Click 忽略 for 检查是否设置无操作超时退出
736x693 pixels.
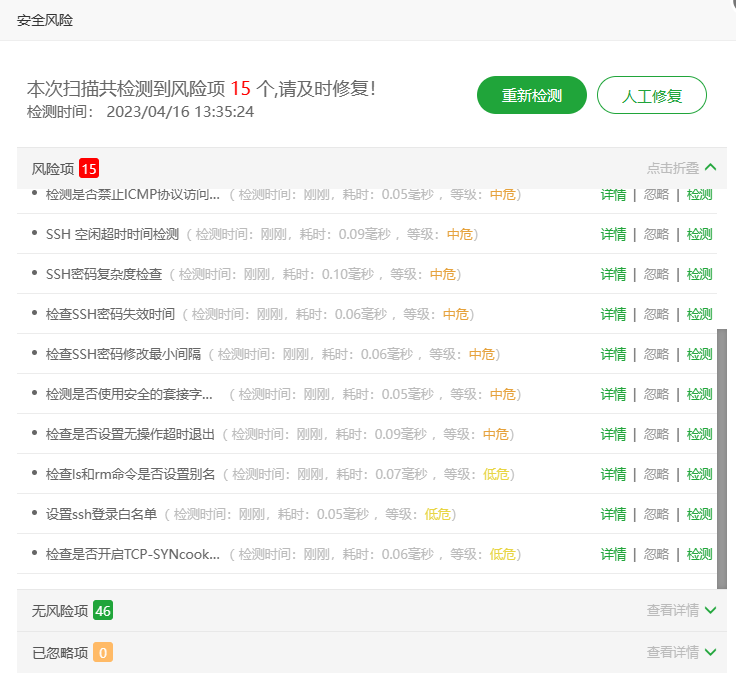pos(656,434)
